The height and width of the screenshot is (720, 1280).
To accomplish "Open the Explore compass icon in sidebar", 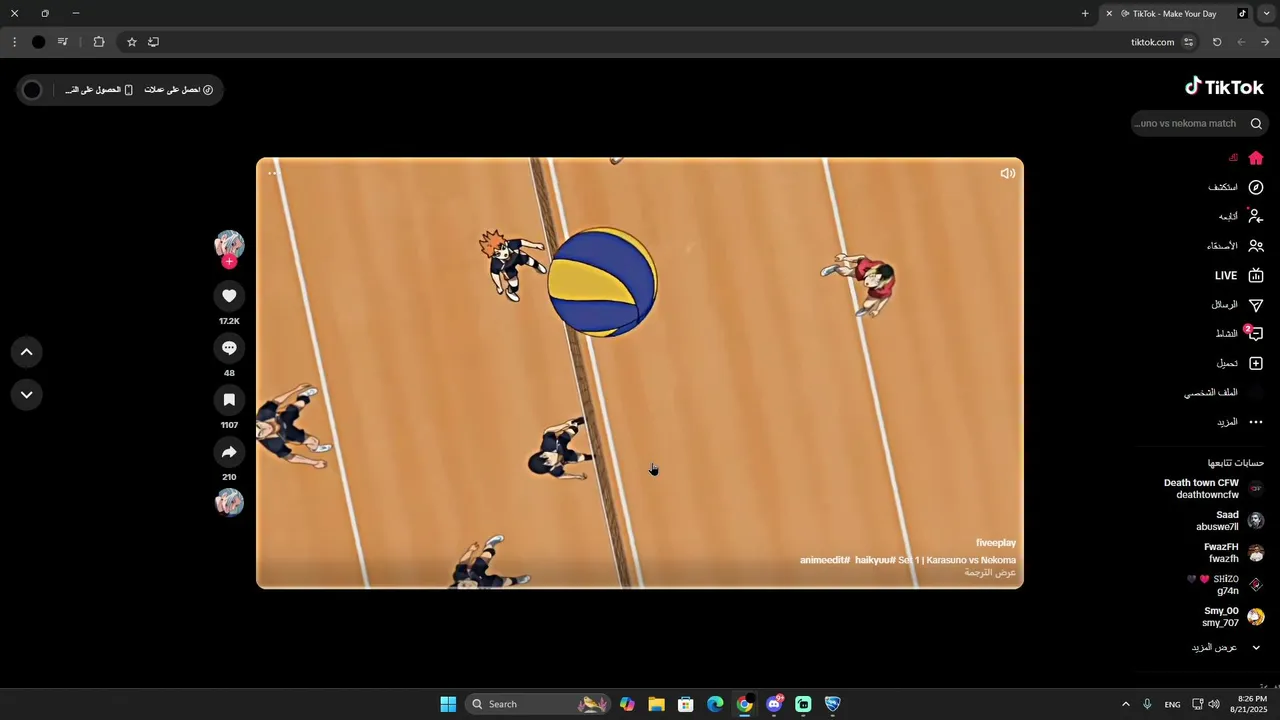I will (x=1256, y=187).
